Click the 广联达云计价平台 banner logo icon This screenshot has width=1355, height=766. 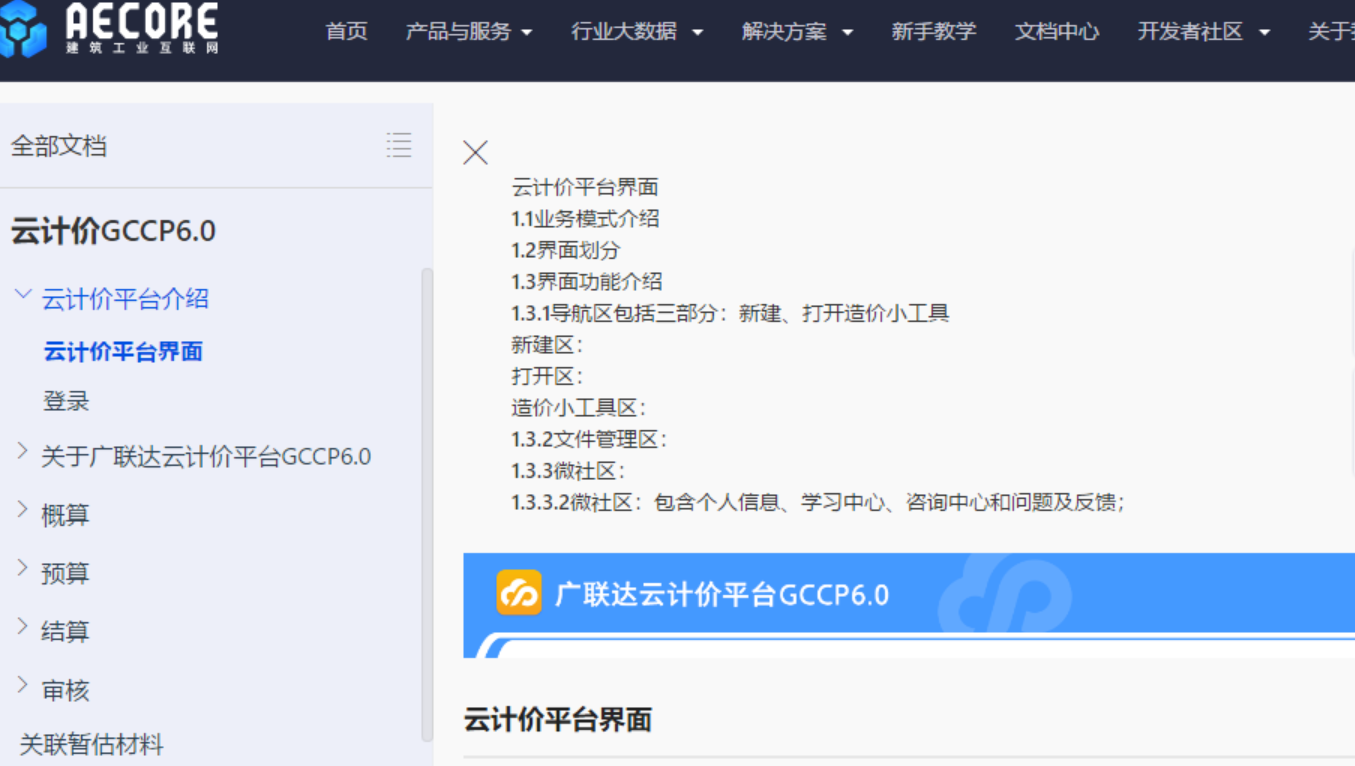[519, 593]
